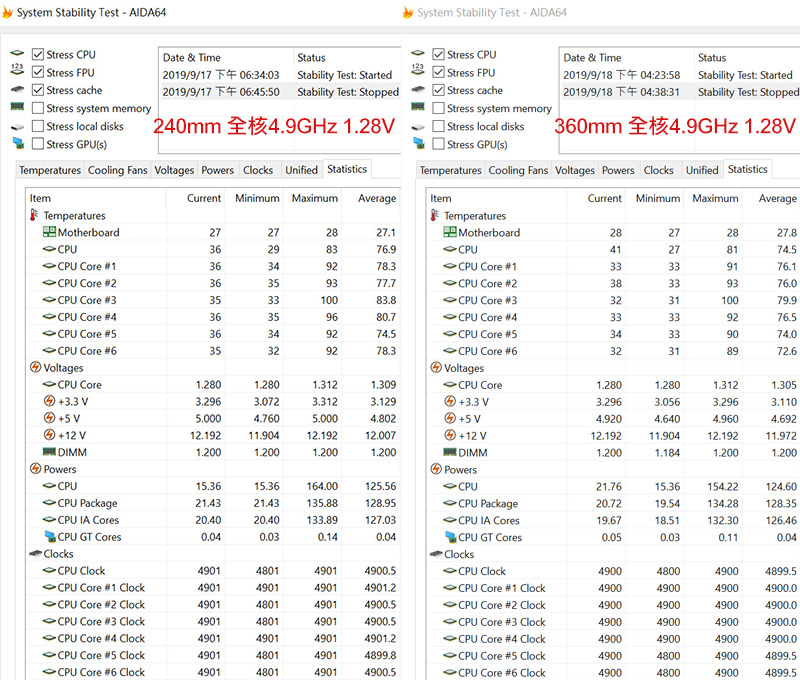Viewport: 800px width, 680px height.
Task: Click Item column header in left window
Action: [x=95, y=198]
